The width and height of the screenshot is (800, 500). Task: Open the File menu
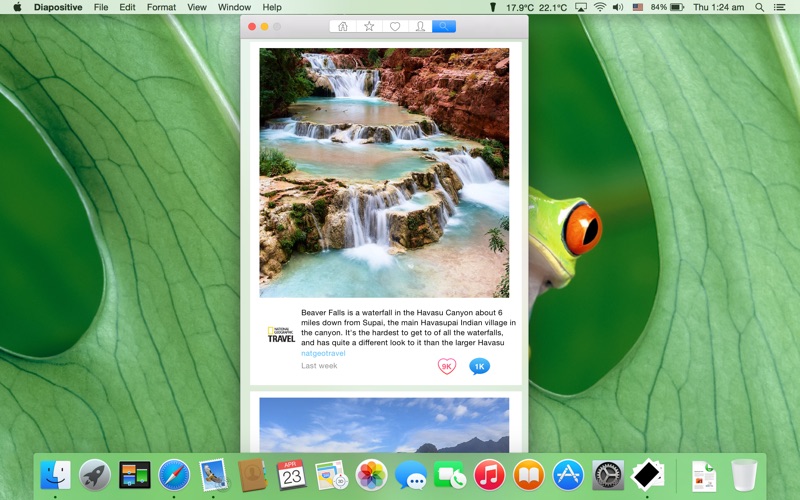coord(101,7)
